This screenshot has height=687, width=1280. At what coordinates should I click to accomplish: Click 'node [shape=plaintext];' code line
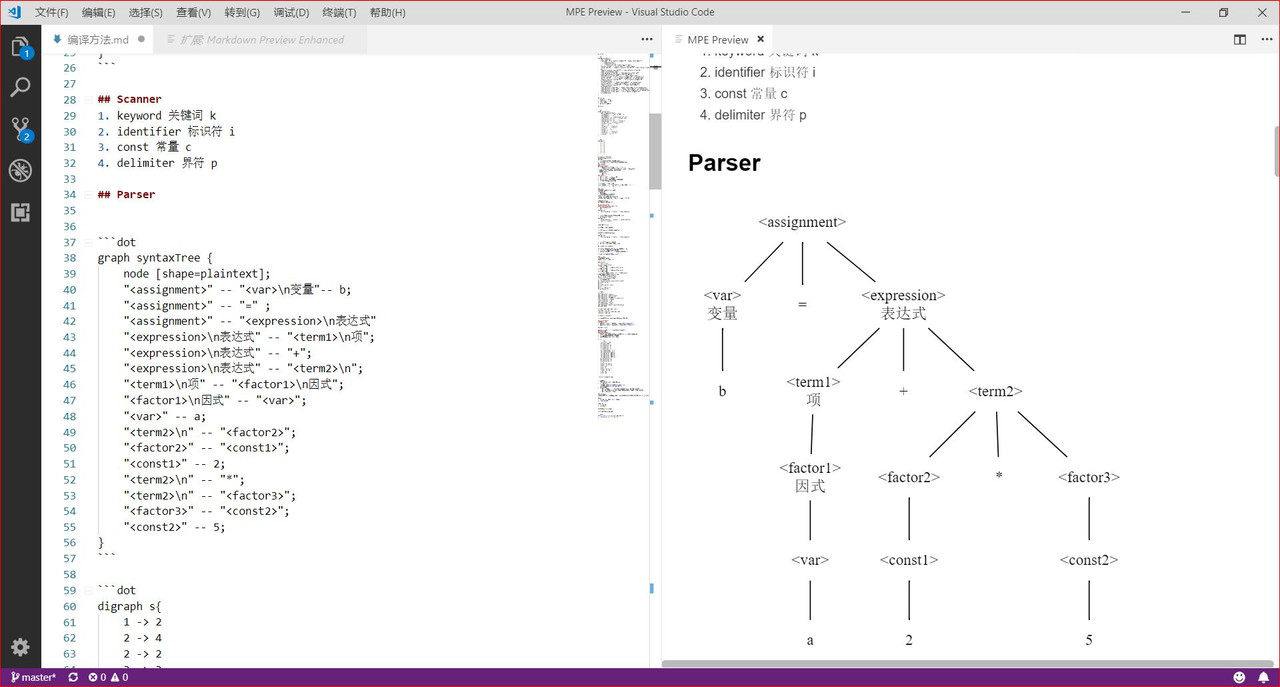197,273
